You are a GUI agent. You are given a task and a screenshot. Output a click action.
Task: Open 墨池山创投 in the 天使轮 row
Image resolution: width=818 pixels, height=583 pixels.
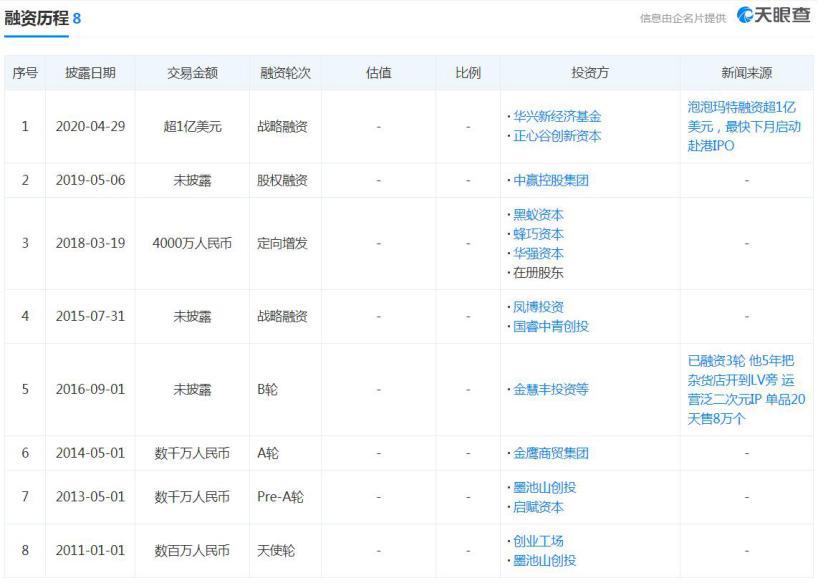(x=545, y=561)
